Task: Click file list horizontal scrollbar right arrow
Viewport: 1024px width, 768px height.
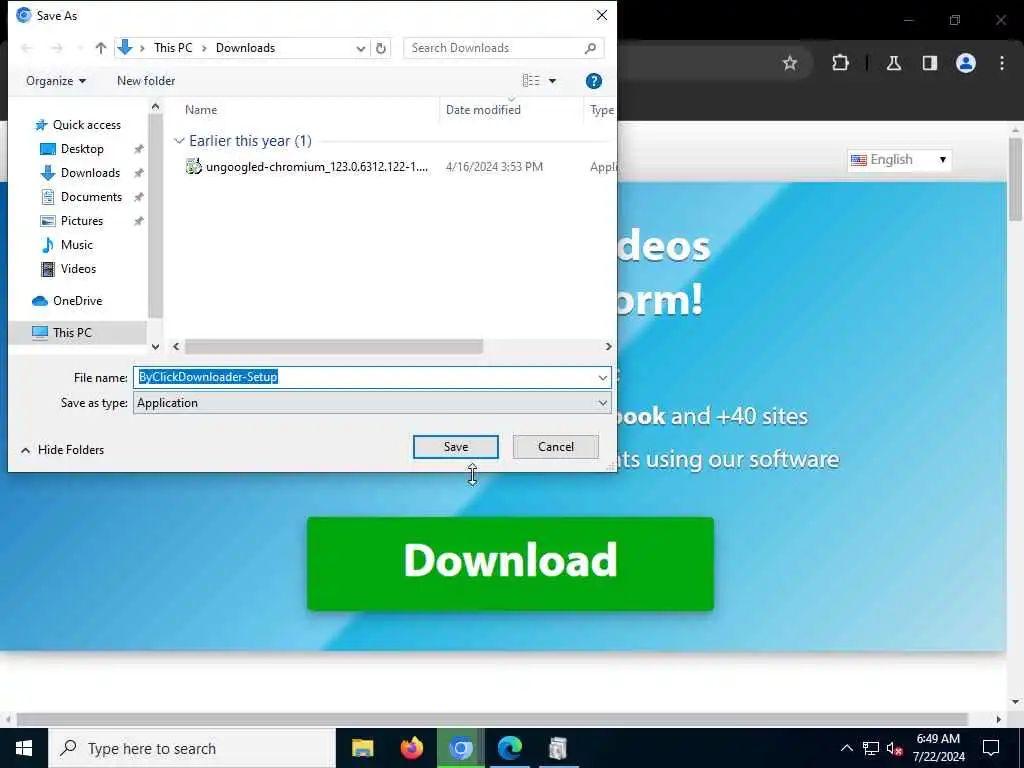Action: [x=608, y=347]
